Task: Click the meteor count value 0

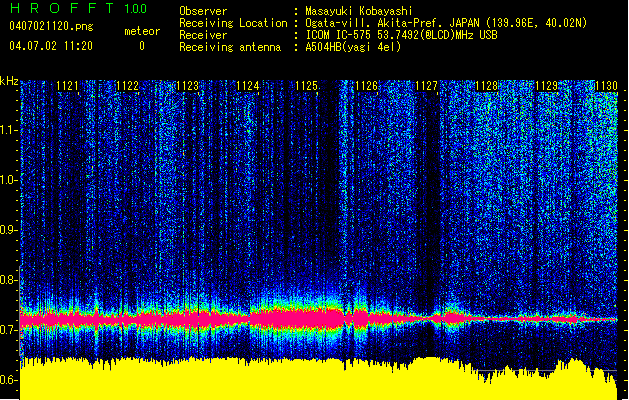Action: point(142,46)
